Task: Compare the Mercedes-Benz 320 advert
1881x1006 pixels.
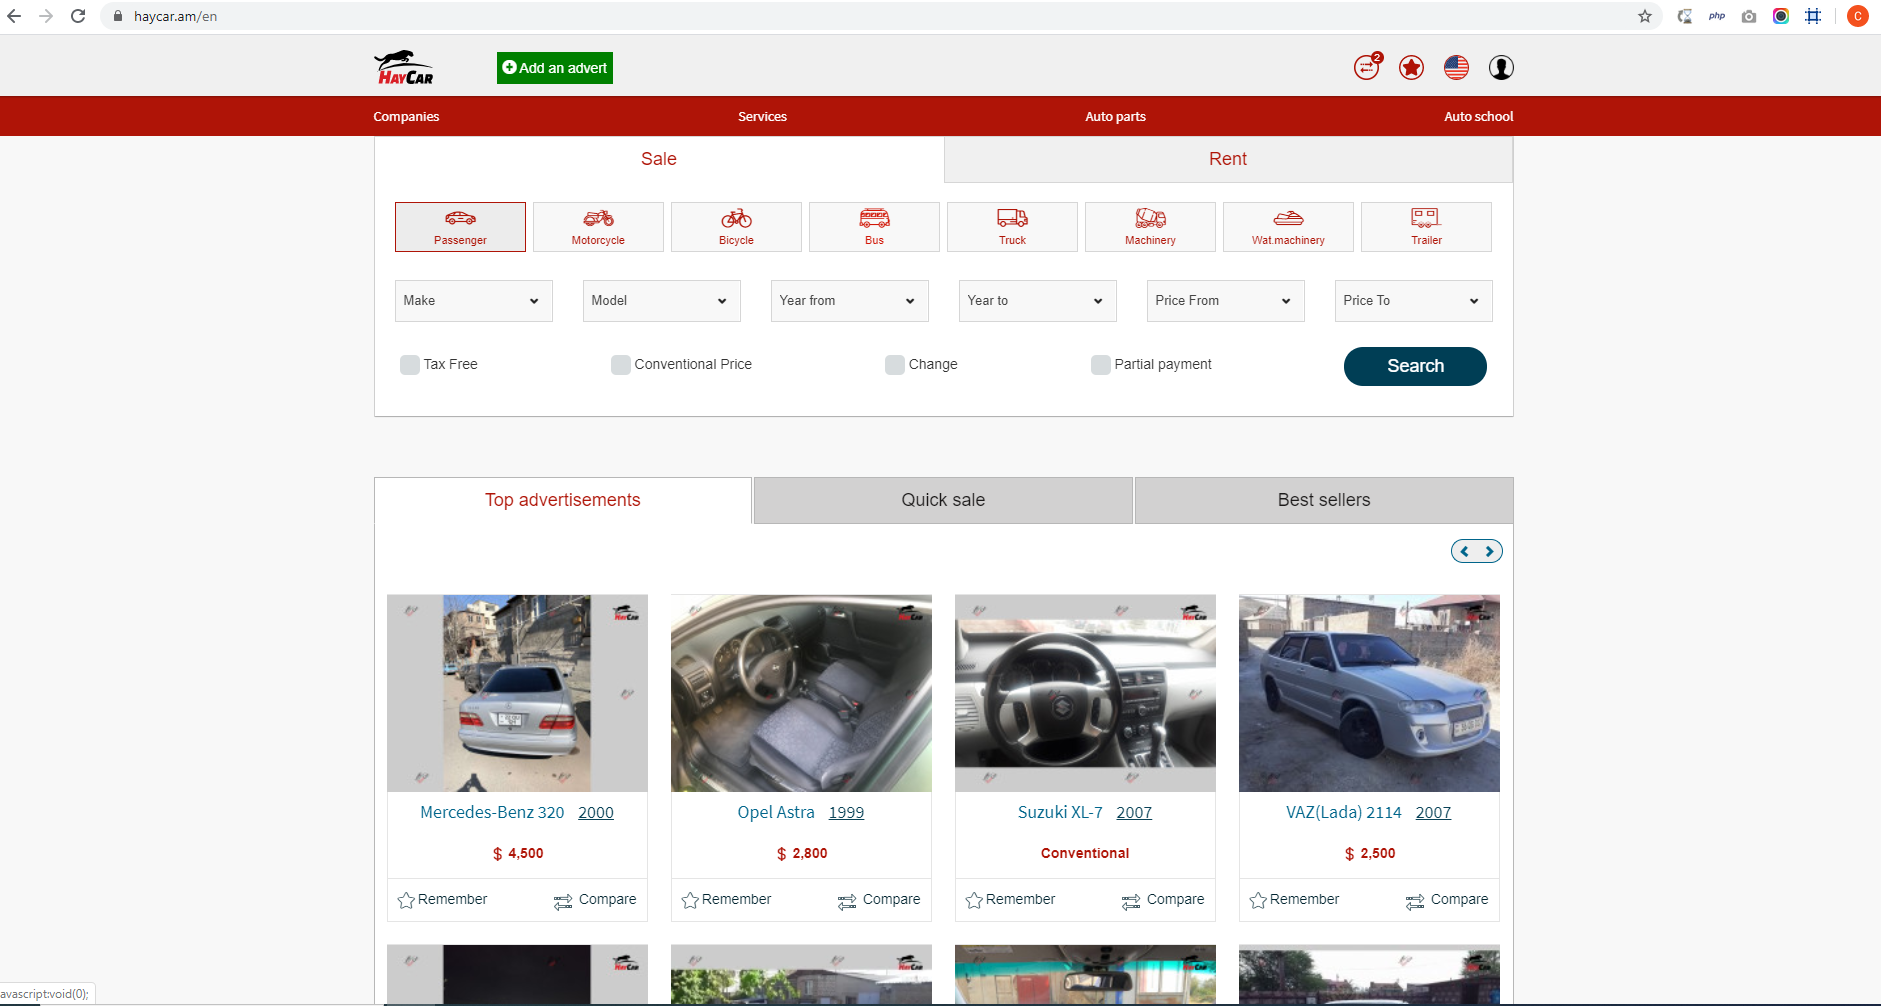Action: click(595, 900)
